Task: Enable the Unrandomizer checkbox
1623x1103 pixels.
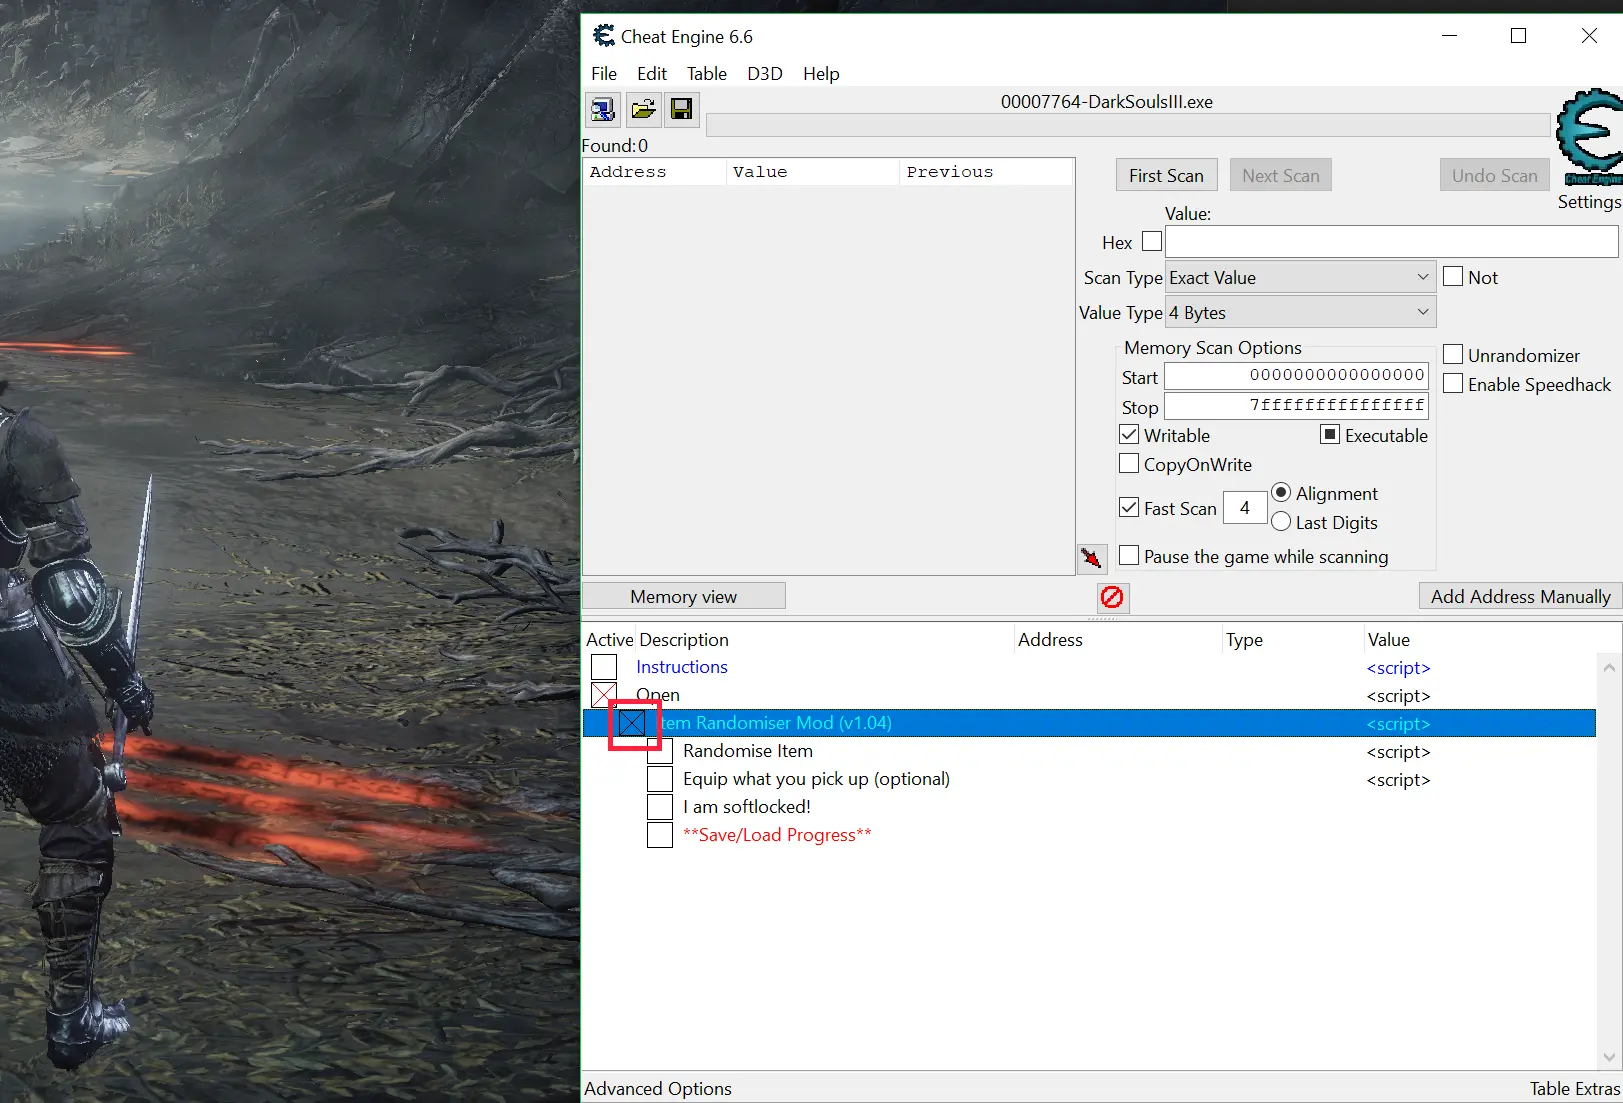Action: (1453, 354)
